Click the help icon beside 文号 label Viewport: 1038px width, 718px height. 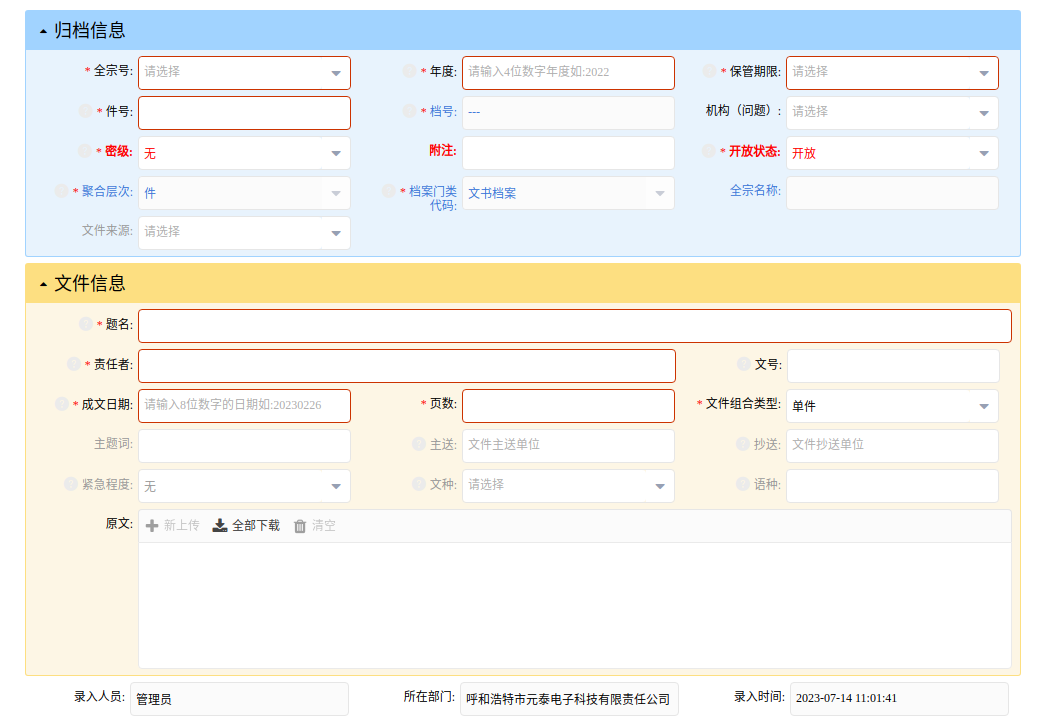743,364
